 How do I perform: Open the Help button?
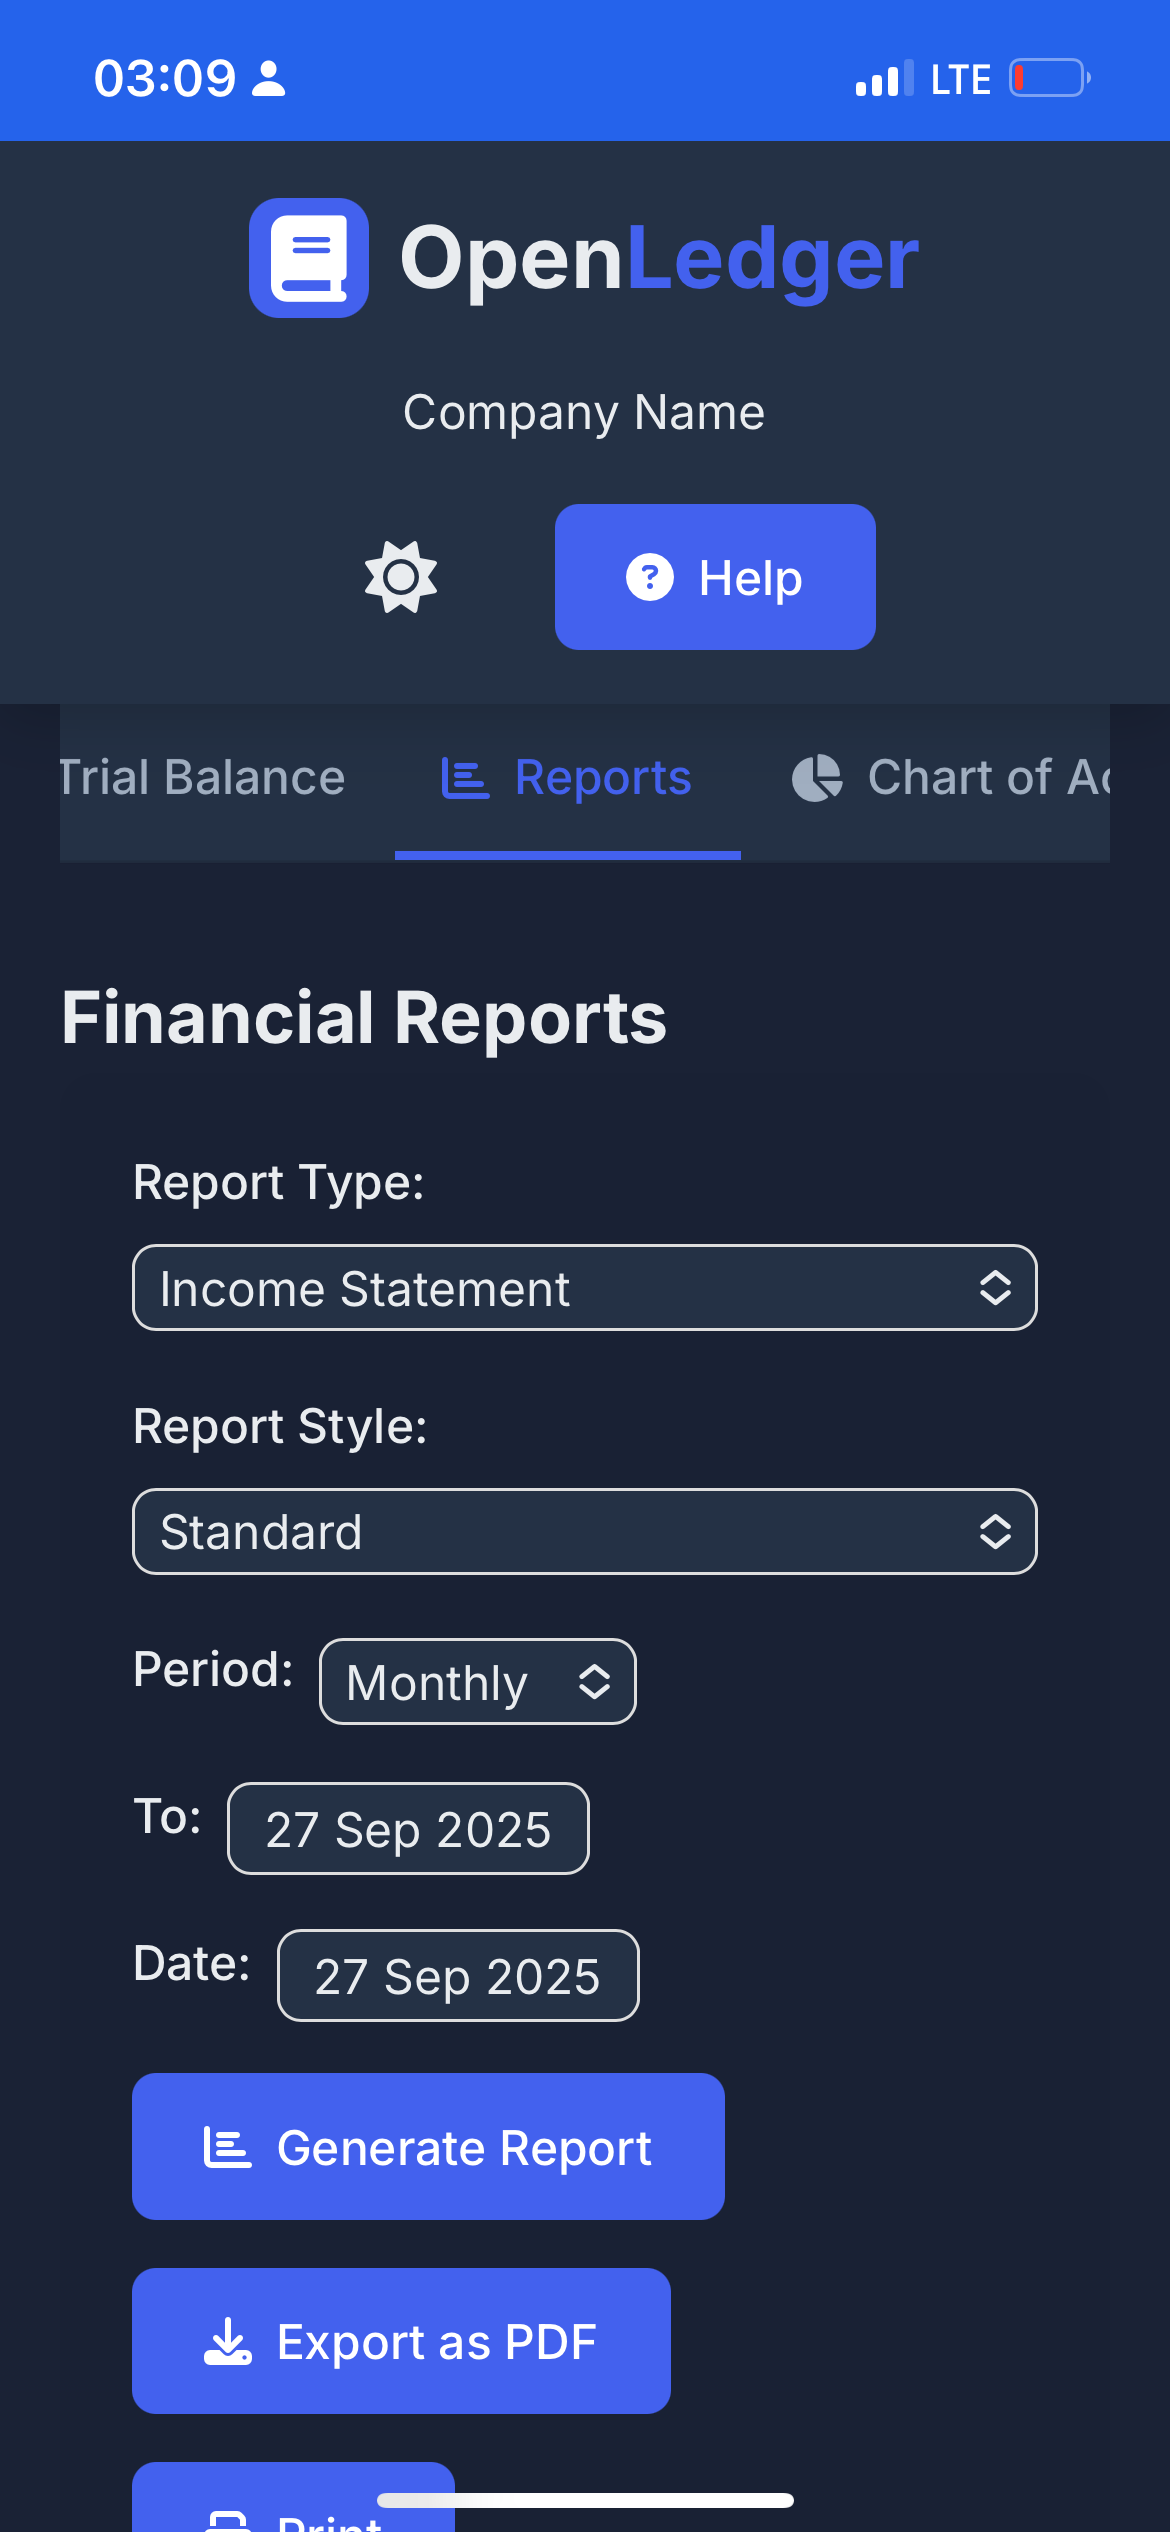(715, 577)
